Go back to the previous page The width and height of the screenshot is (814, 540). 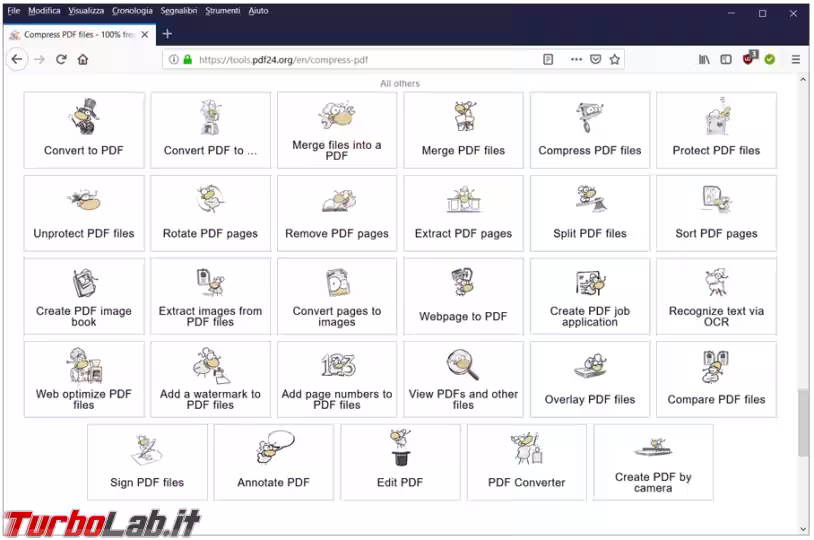click(17, 60)
